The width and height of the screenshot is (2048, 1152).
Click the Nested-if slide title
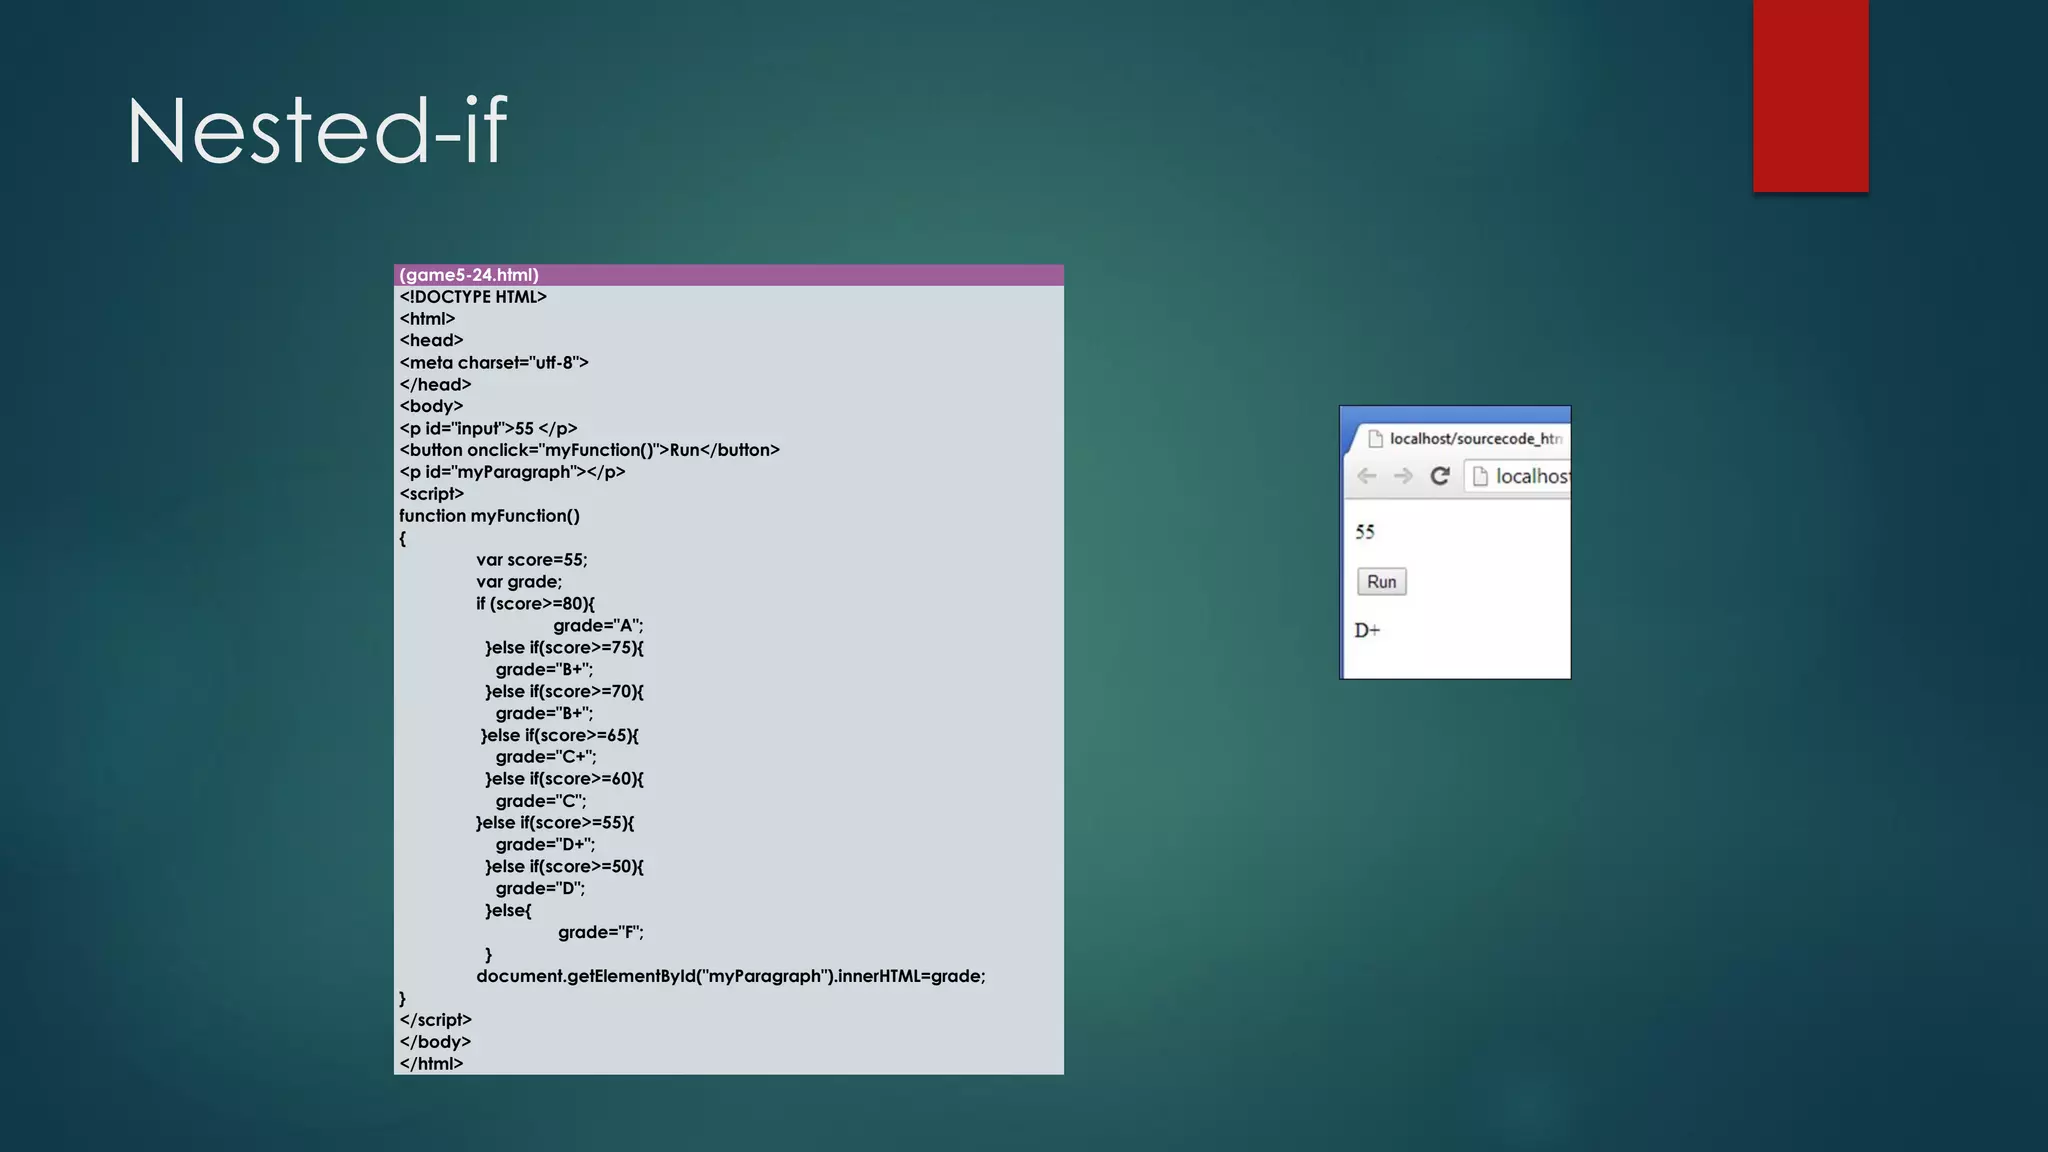pyautogui.click(x=316, y=130)
